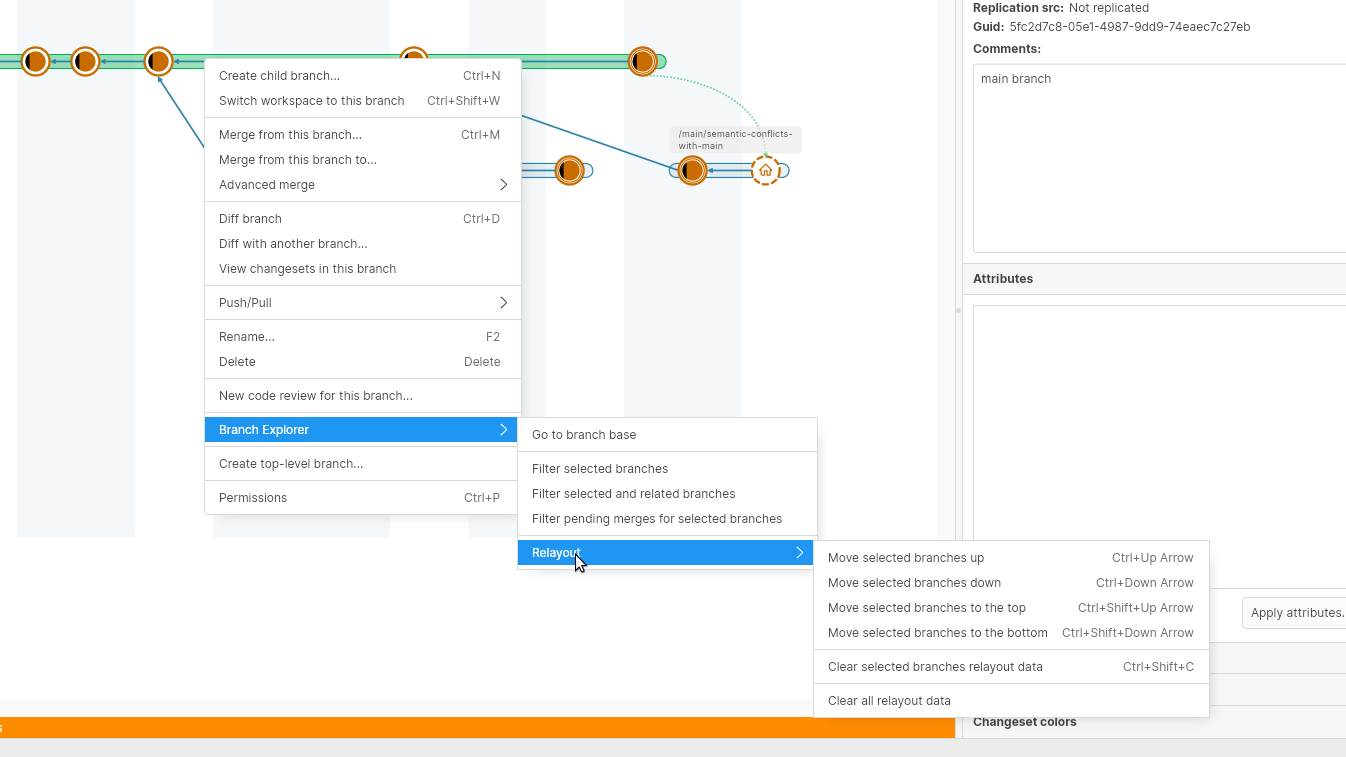The image size is (1346, 757).
Task: Click the home workspace changeset icon
Action: [x=765, y=170]
